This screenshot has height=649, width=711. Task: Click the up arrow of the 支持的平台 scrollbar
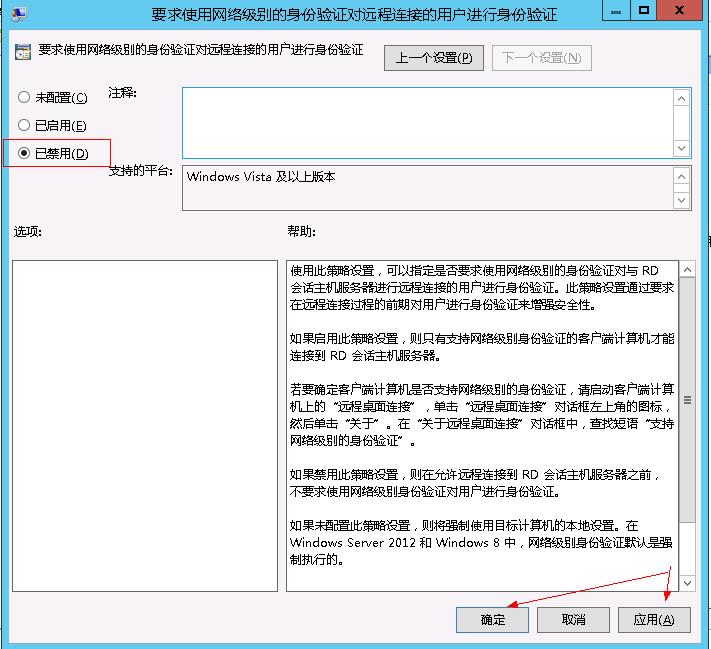pyautogui.click(x=682, y=176)
